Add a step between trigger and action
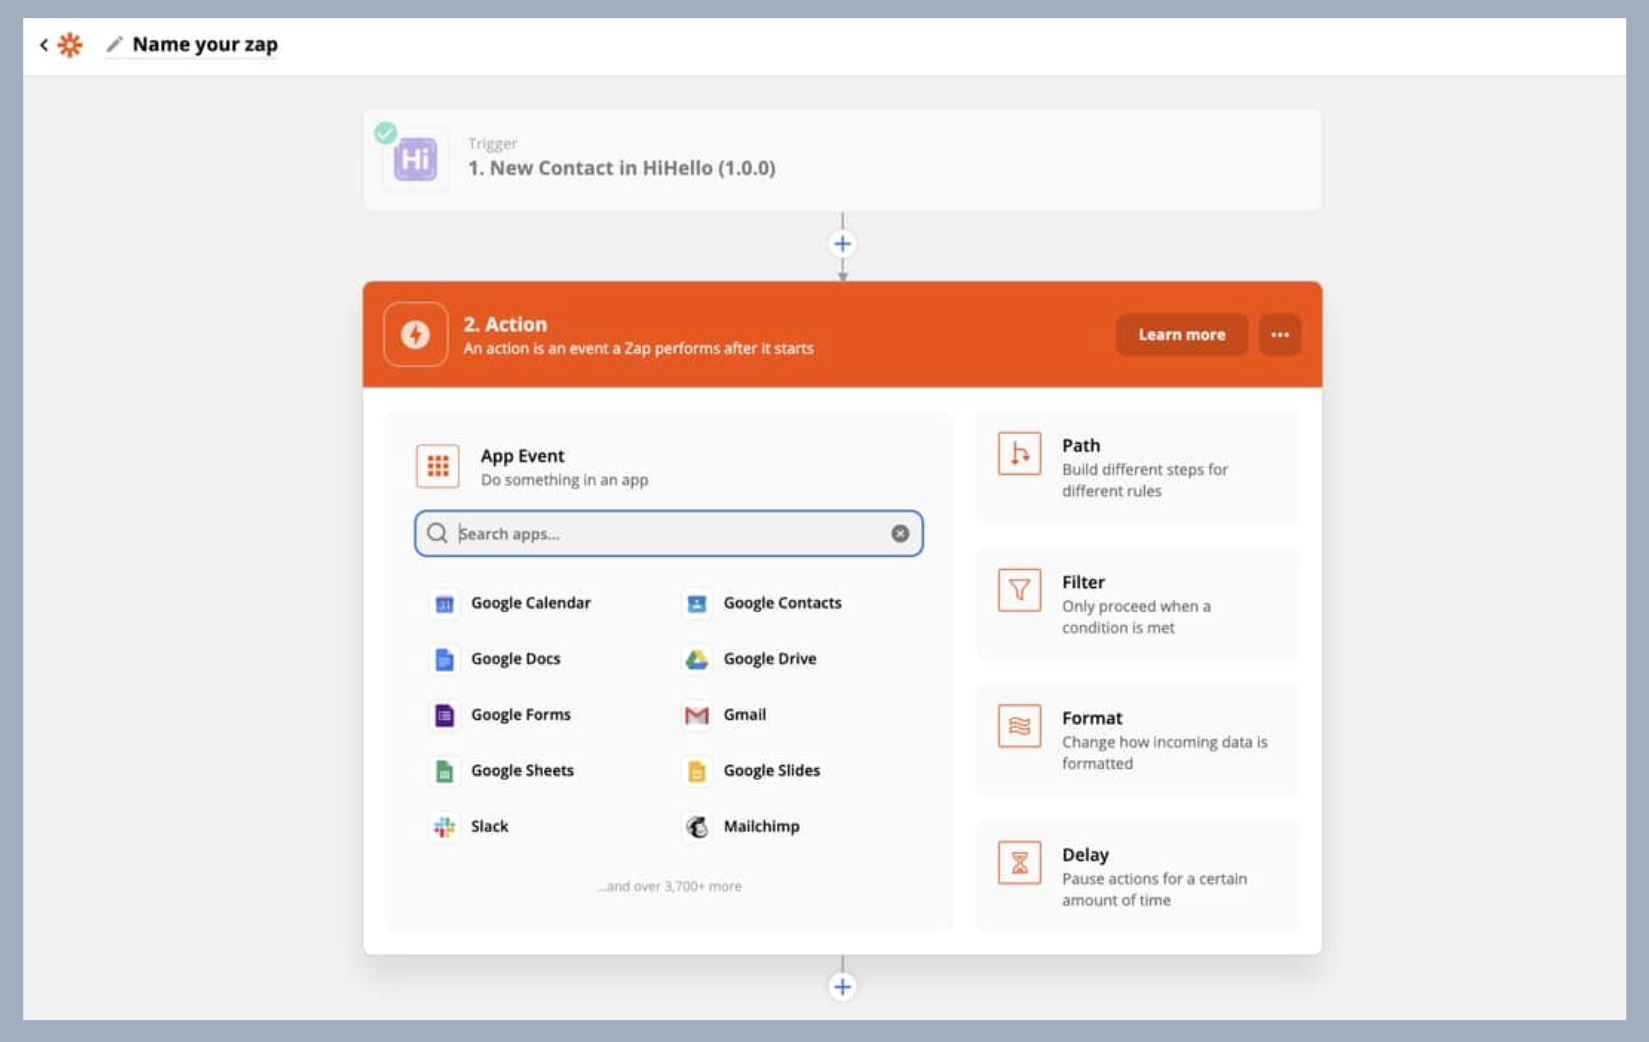Screen dimensions: 1649x1042 click(843, 244)
